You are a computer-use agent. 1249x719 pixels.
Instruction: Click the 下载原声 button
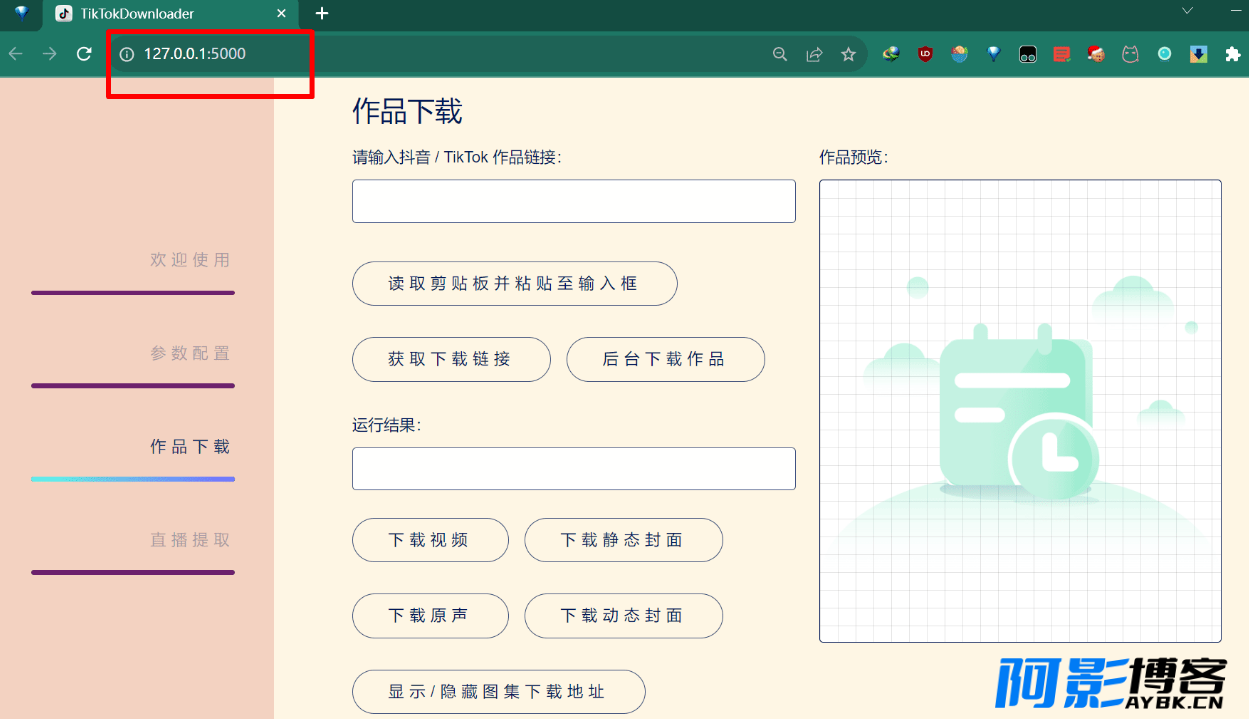coord(430,615)
